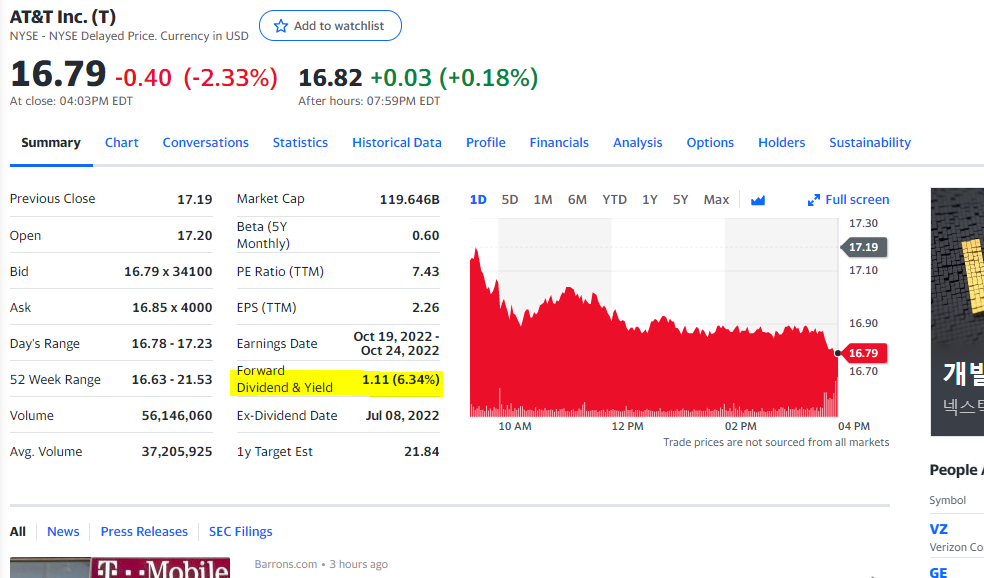
Task: Open the Historical Data tab
Action: coord(397,142)
